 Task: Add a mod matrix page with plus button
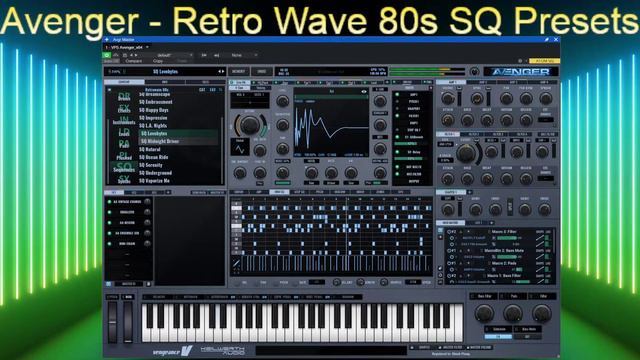point(491,223)
